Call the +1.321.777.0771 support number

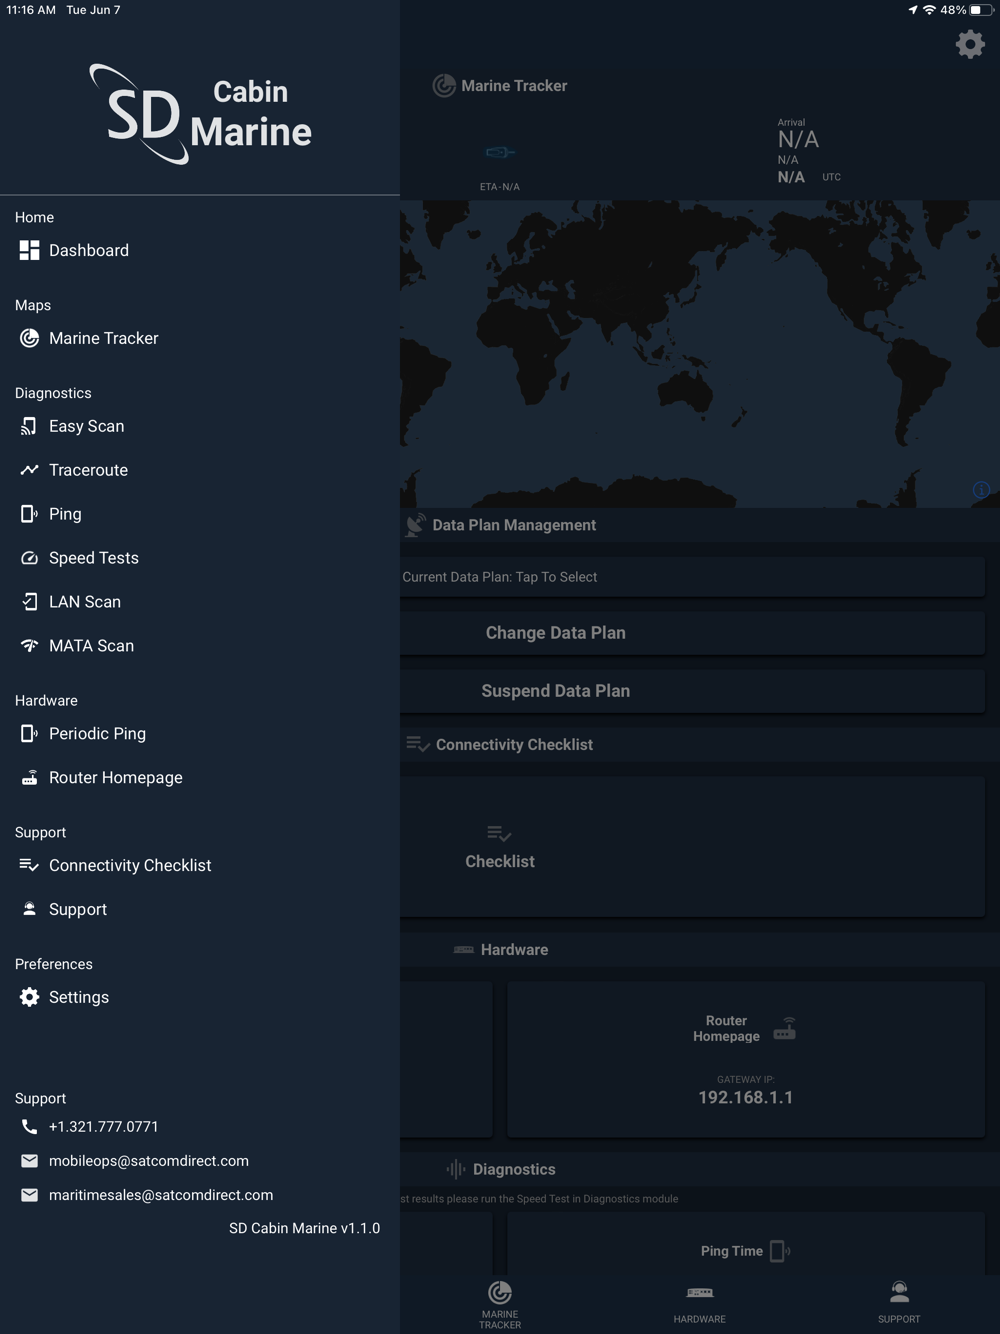103,1127
